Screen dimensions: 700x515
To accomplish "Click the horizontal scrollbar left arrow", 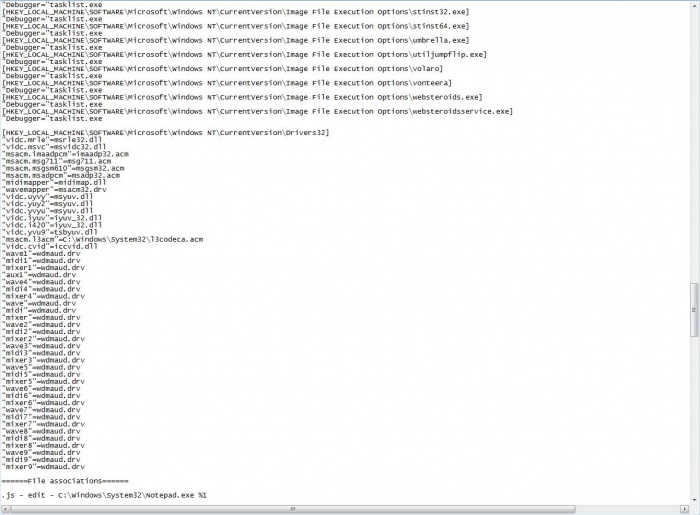I will click(x=5, y=509).
